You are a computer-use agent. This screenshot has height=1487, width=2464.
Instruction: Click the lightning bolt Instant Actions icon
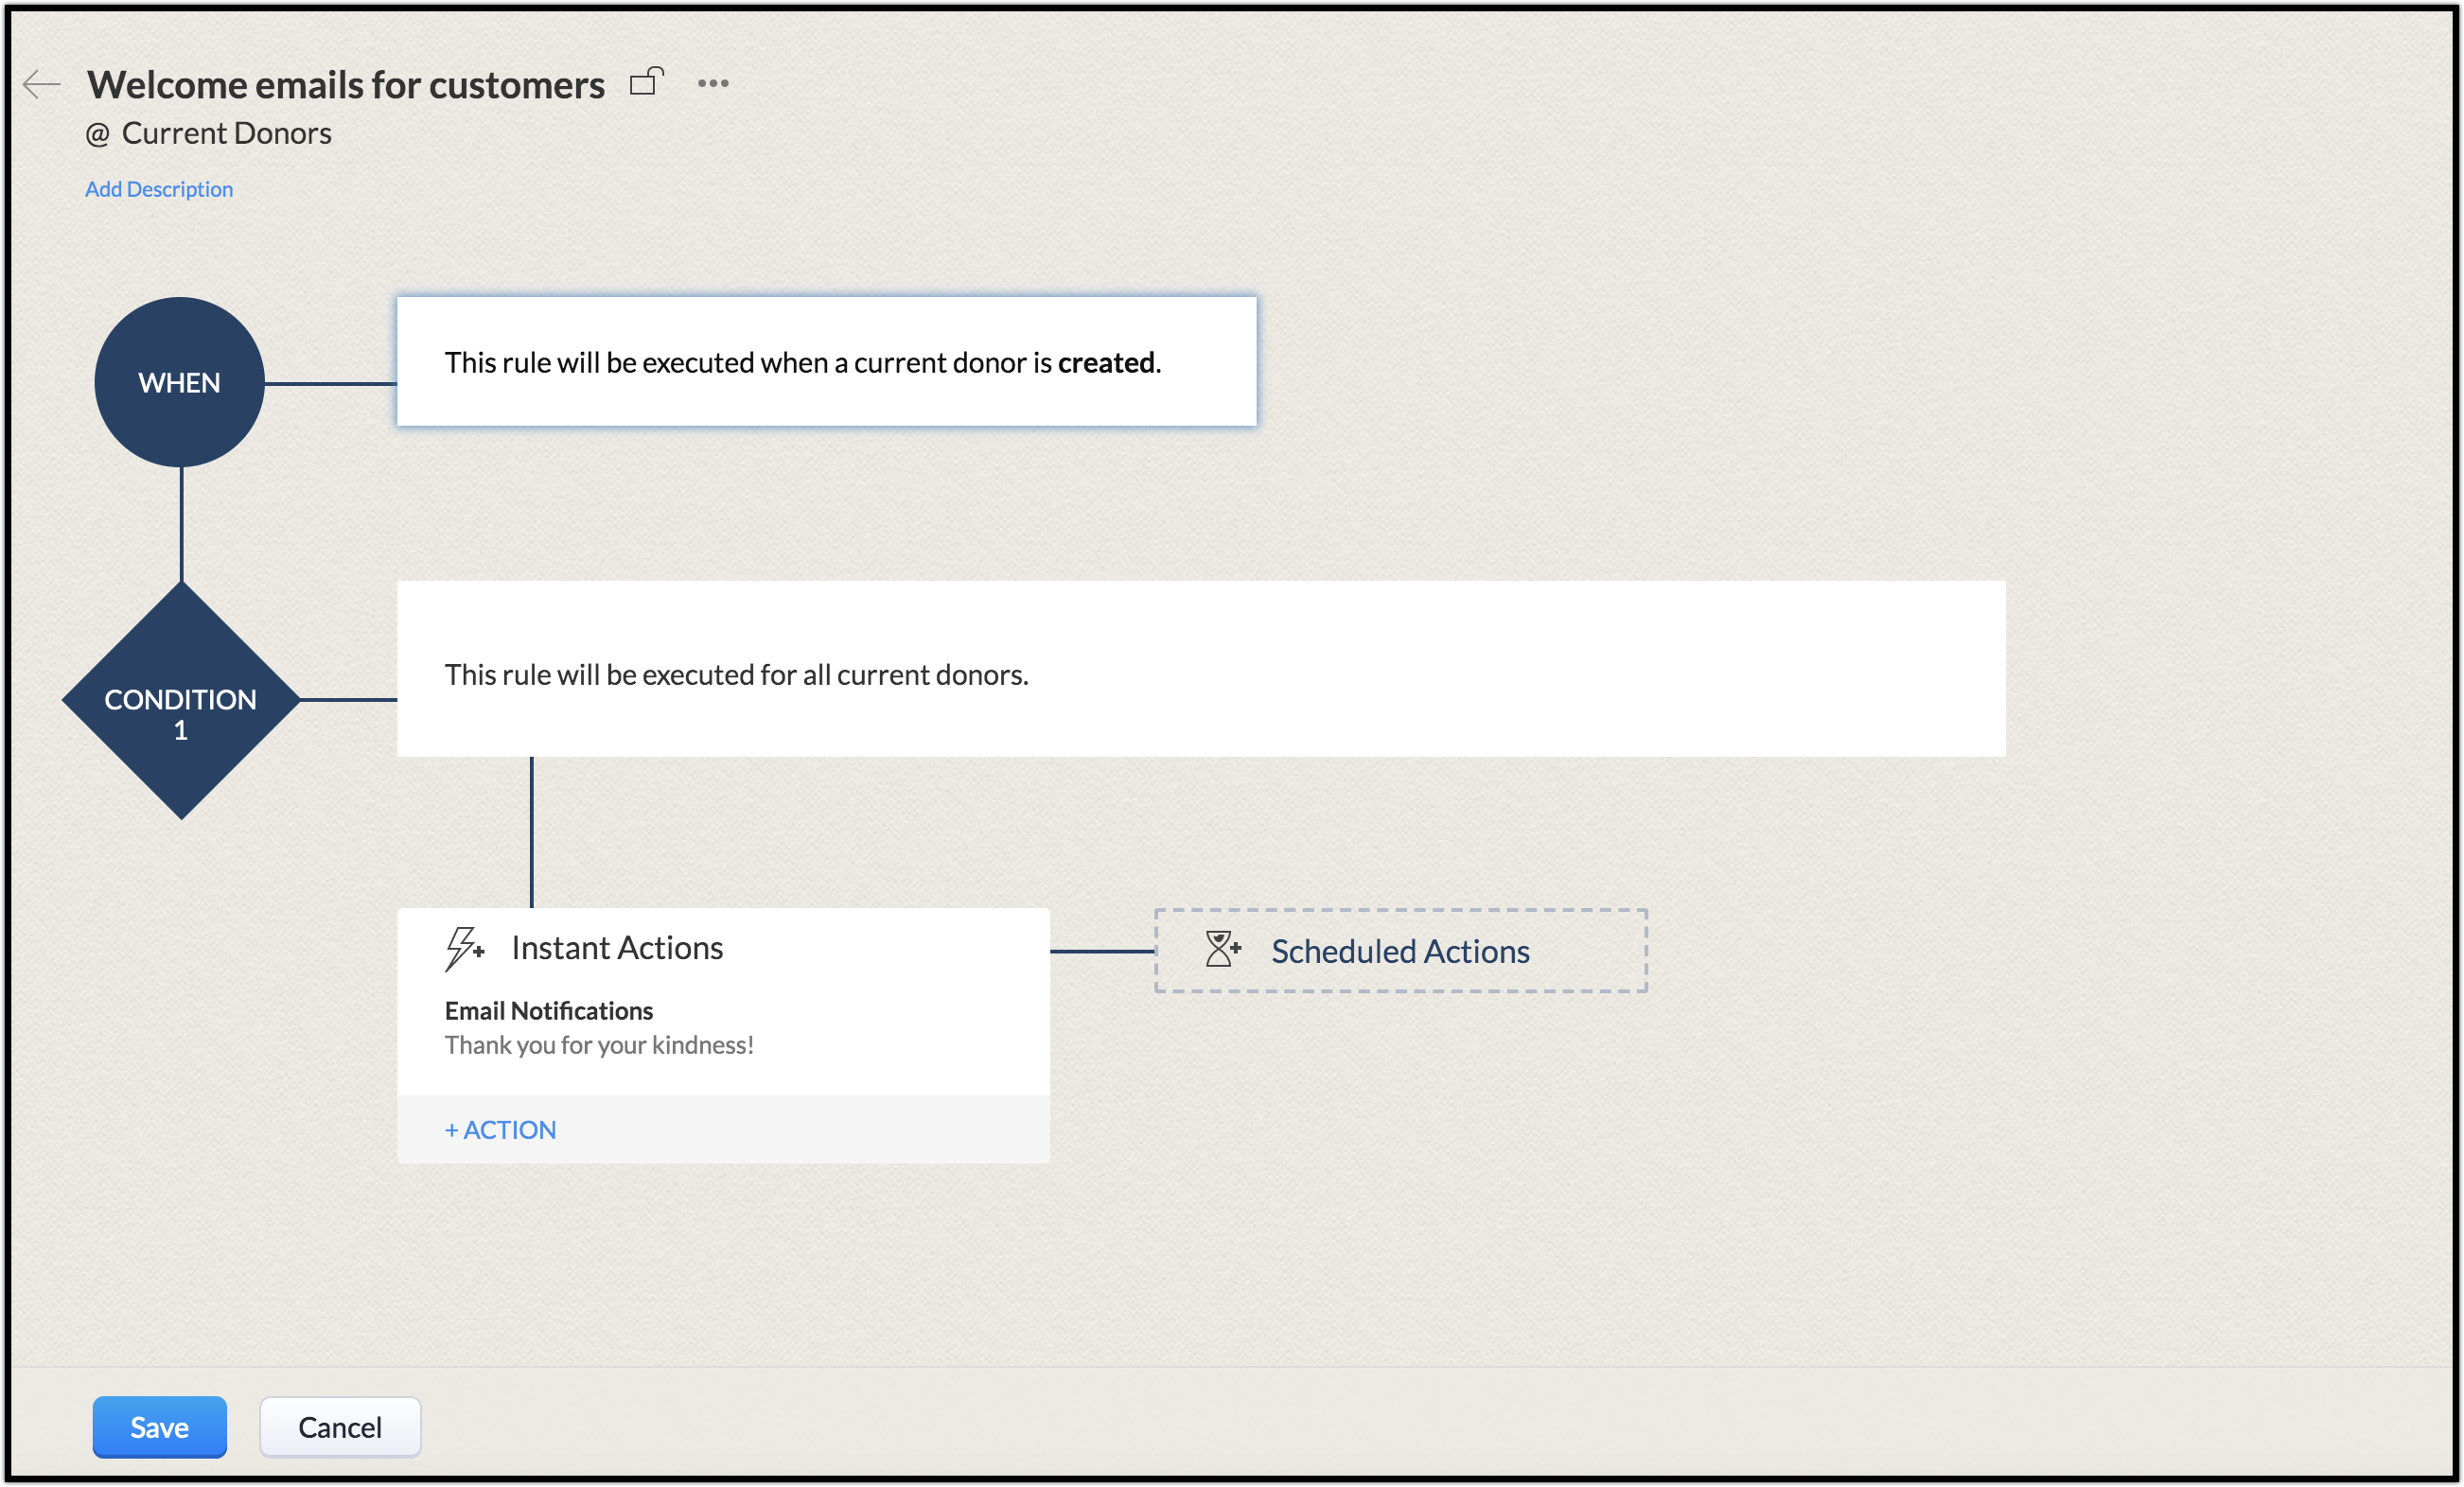(x=464, y=948)
